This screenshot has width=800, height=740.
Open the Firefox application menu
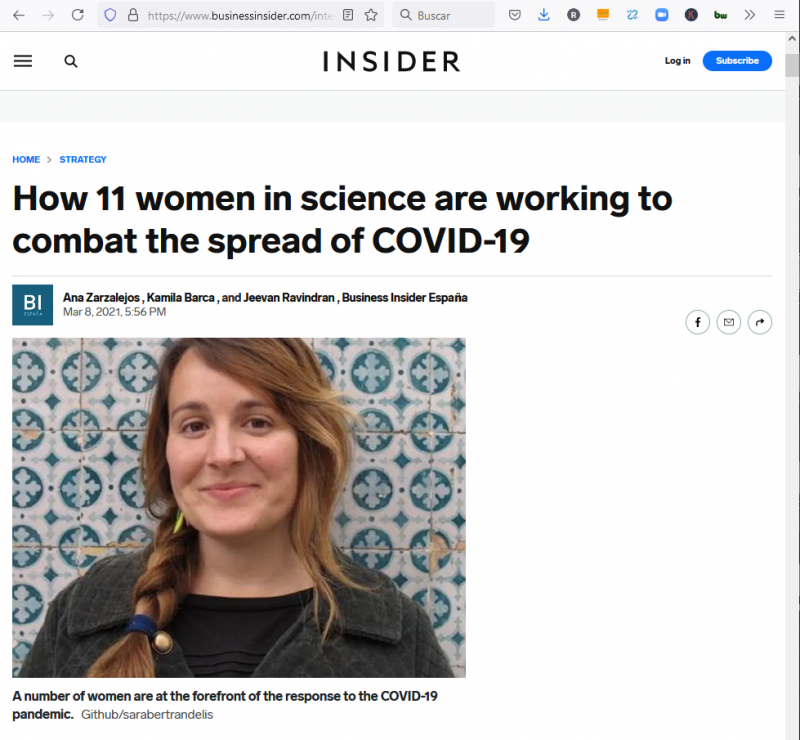[779, 15]
